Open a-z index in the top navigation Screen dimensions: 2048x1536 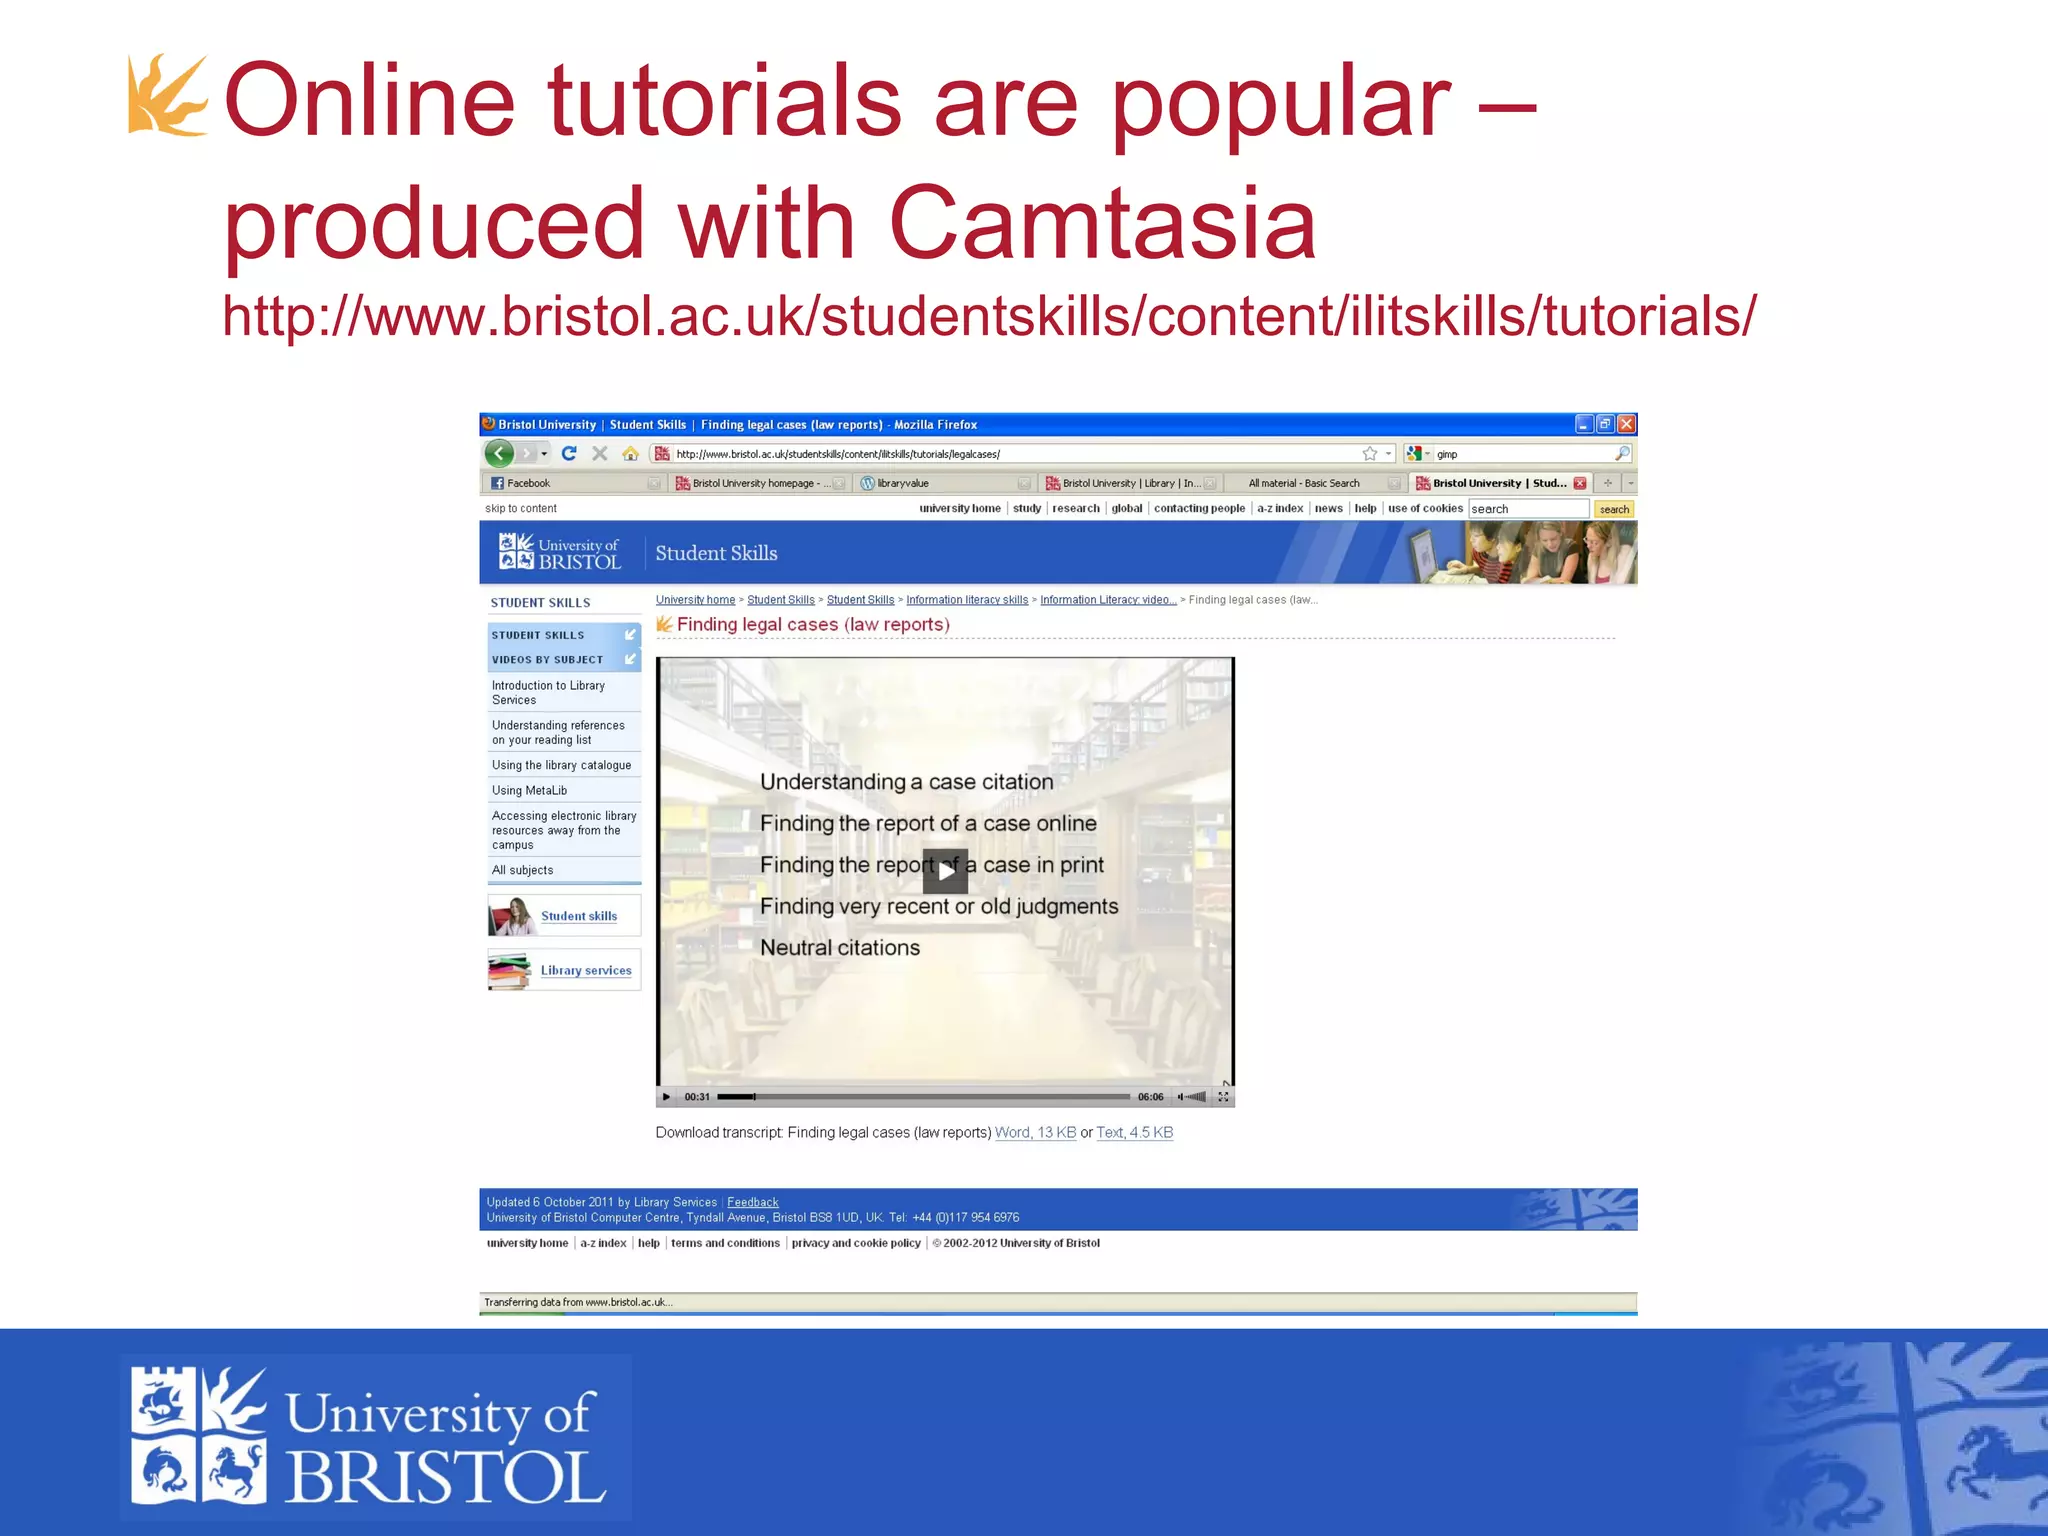point(1280,508)
